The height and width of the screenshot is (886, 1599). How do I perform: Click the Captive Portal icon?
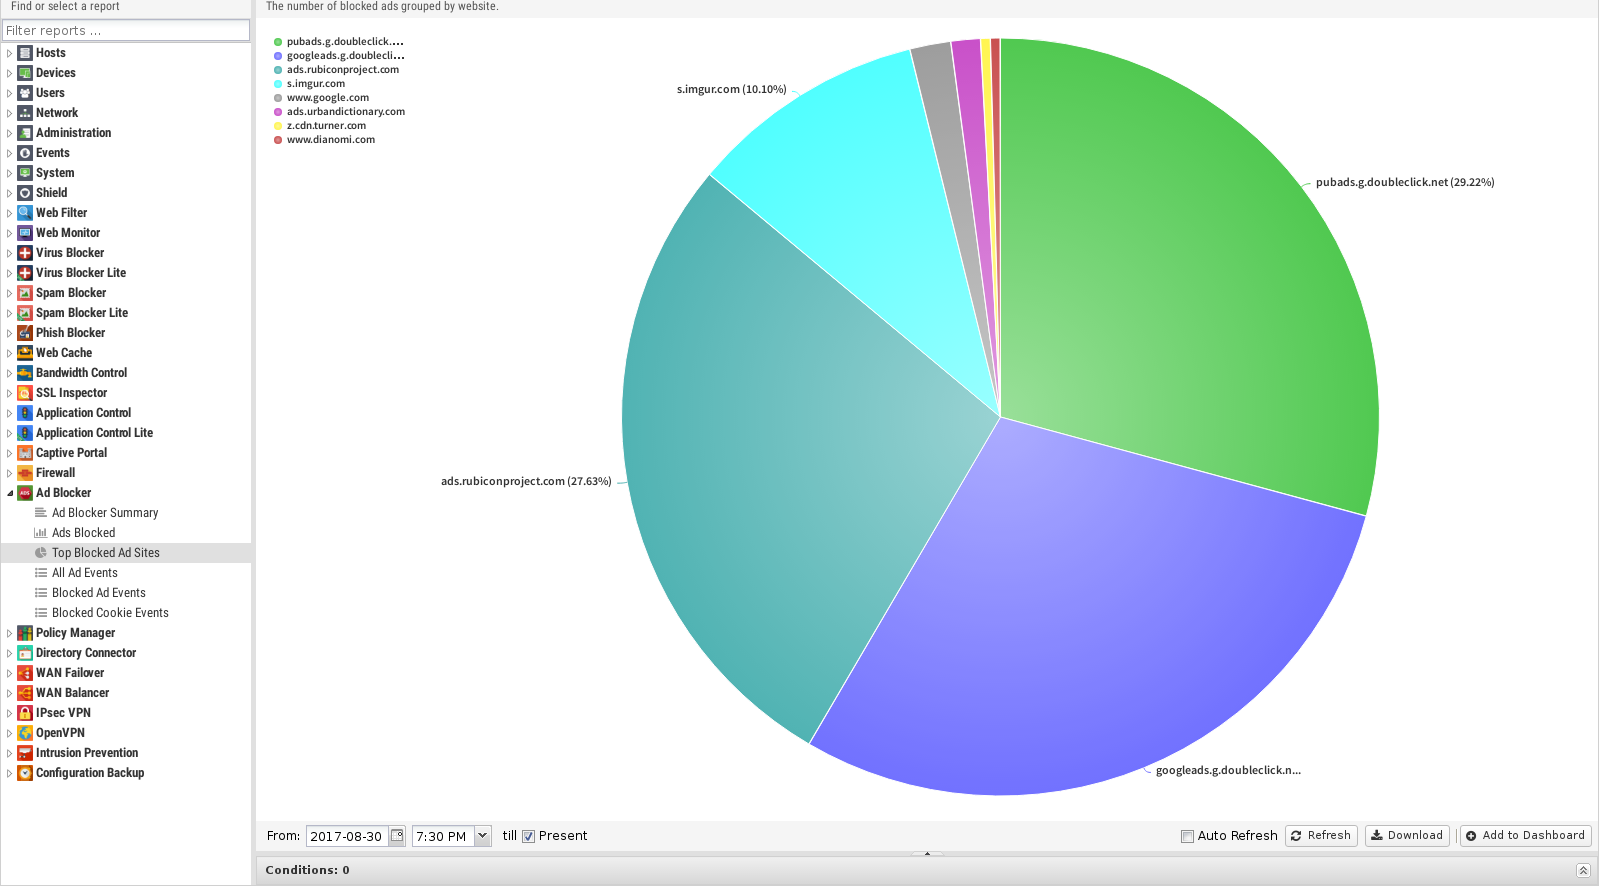pyautogui.click(x=25, y=453)
